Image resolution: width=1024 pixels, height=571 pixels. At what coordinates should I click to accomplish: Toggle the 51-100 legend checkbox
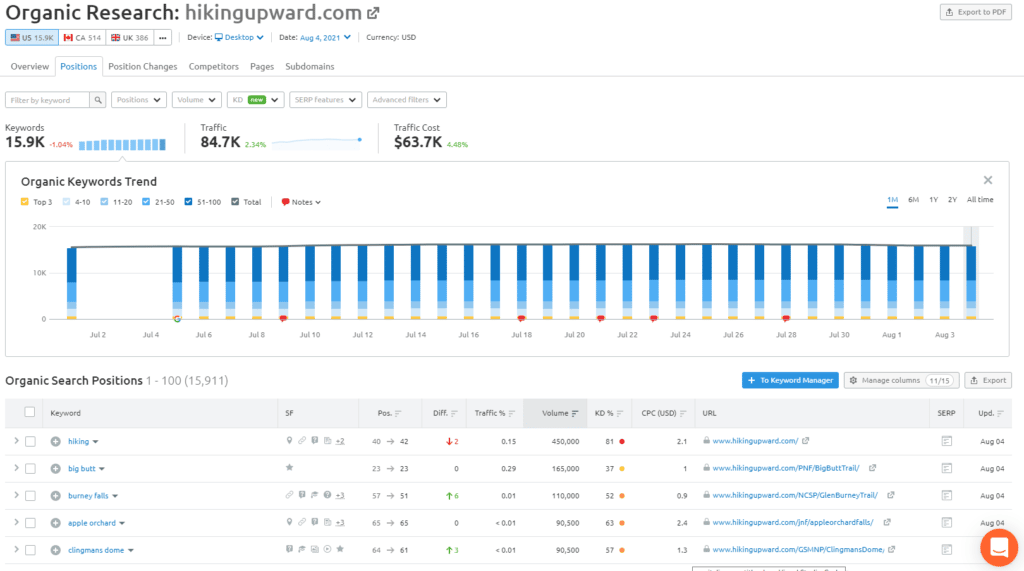click(x=188, y=202)
